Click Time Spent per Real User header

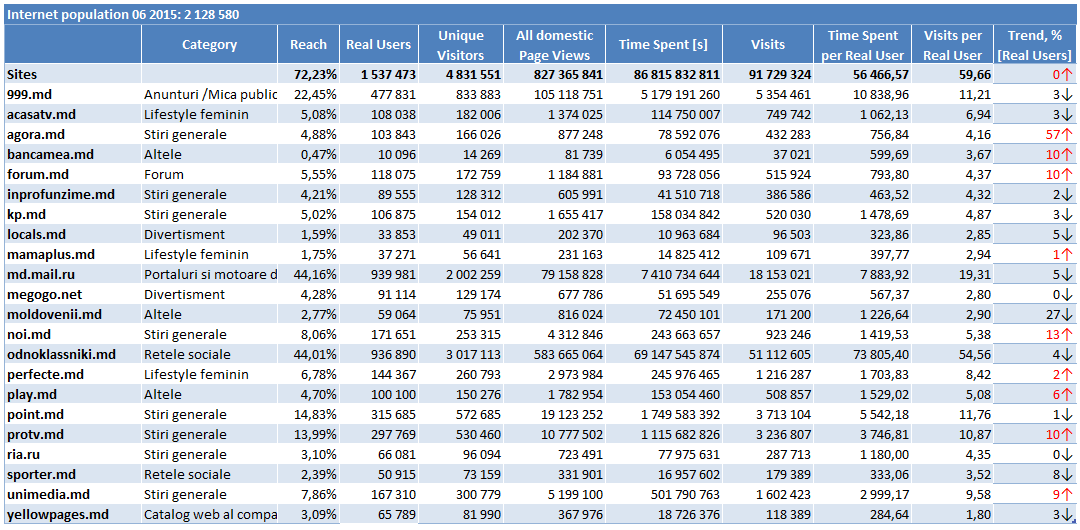(862, 45)
